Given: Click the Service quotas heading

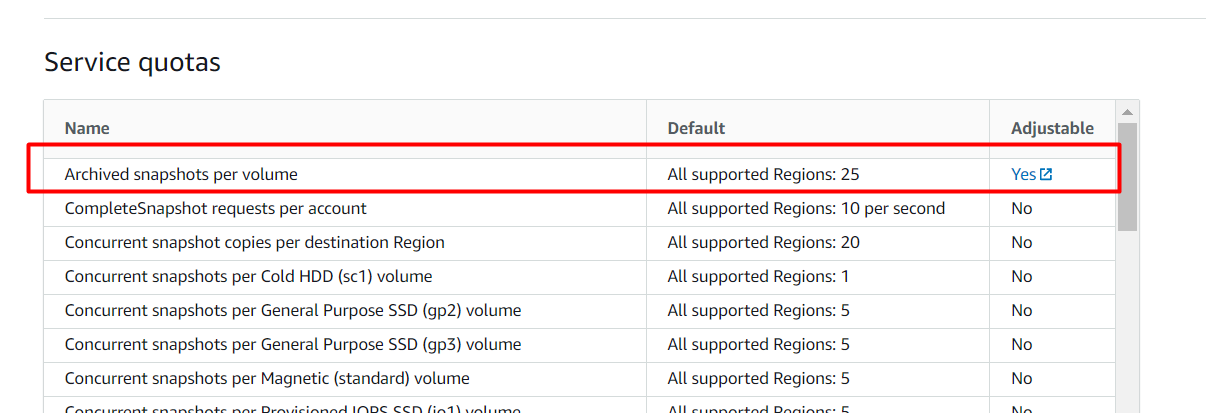Looking at the screenshot, I should [132, 62].
